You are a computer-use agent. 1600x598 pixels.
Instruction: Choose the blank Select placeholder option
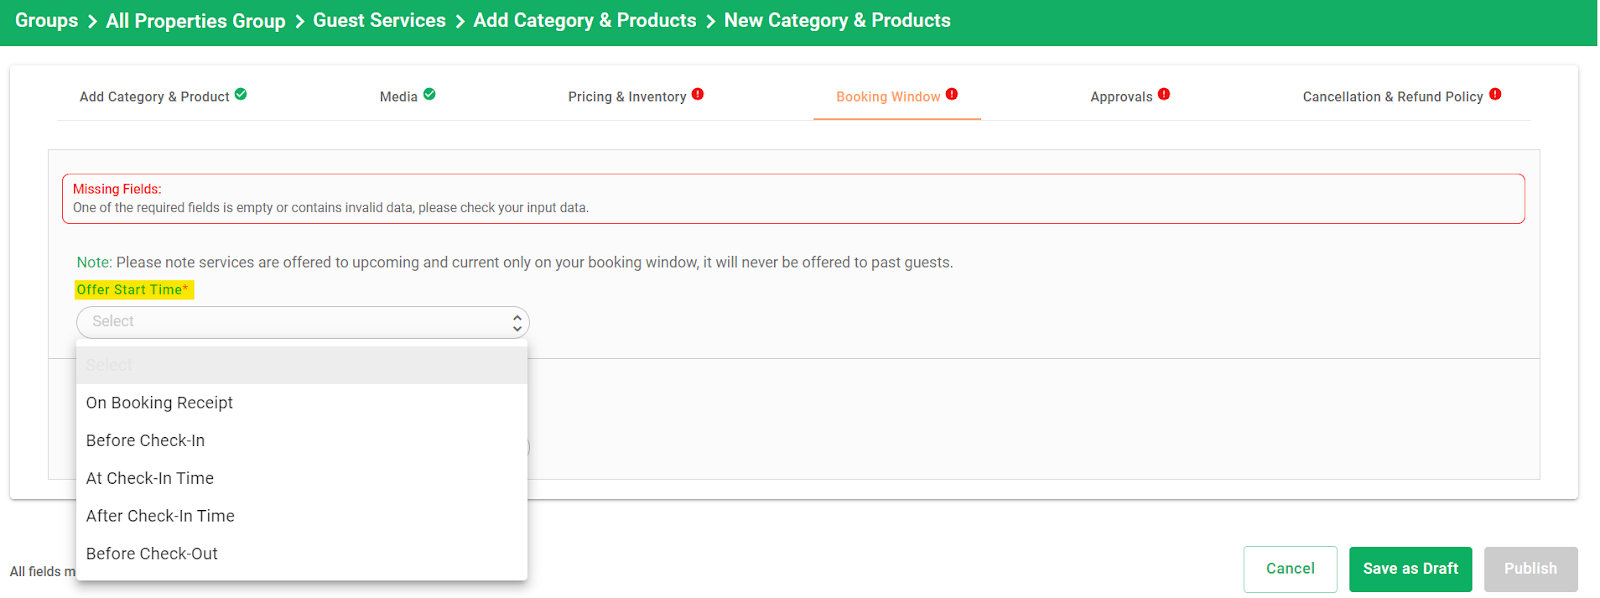click(302, 365)
